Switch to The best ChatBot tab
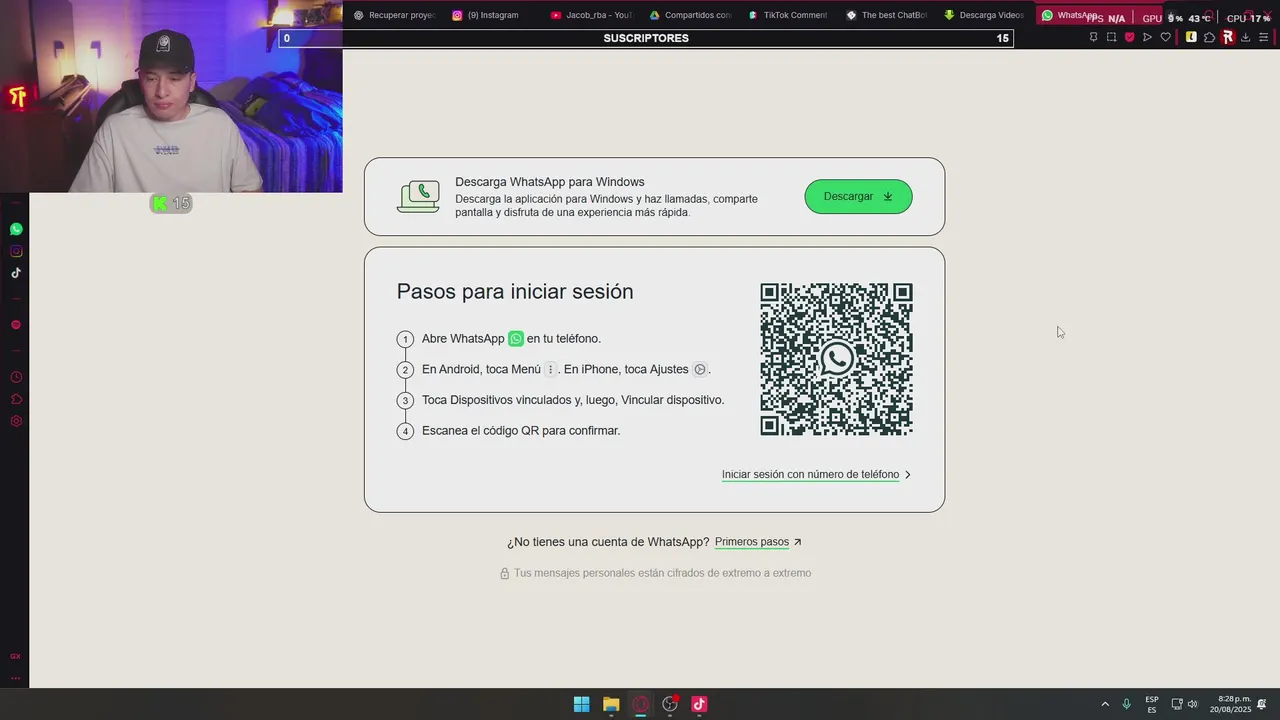The image size is (1280, 720). (x=886, y=15)
